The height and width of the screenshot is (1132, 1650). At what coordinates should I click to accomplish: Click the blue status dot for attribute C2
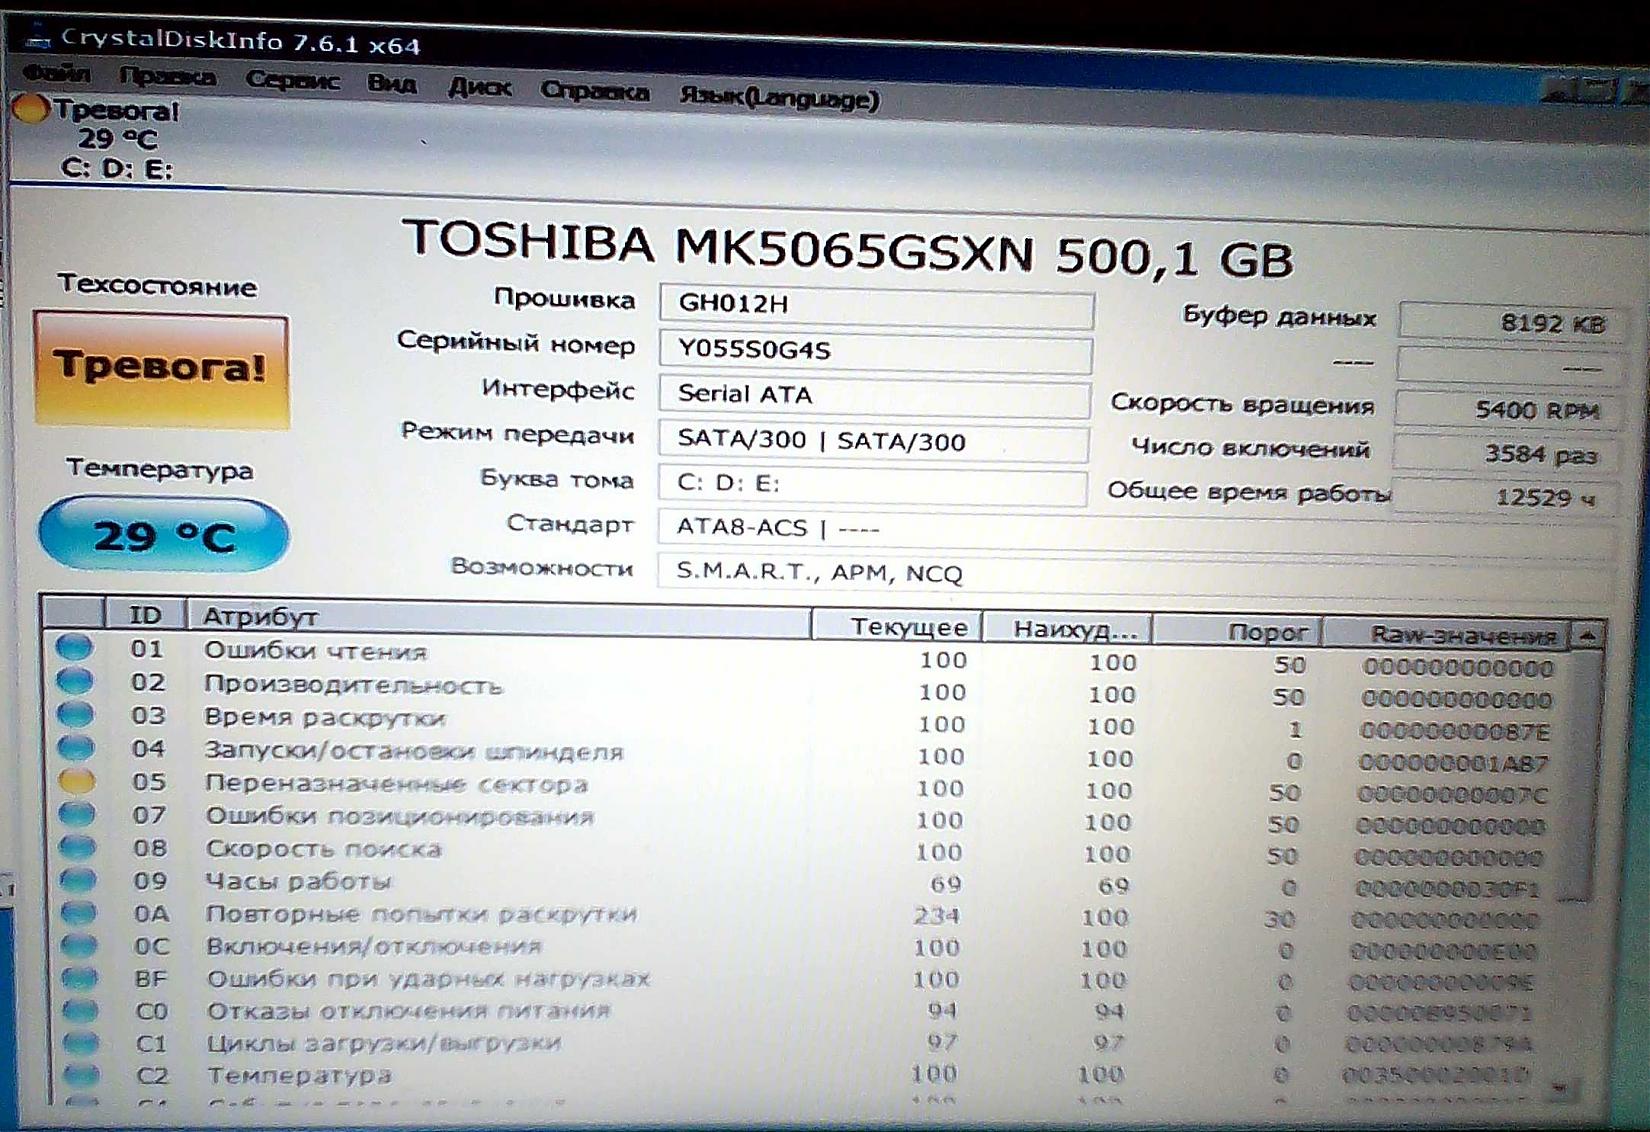[80, 1075]
